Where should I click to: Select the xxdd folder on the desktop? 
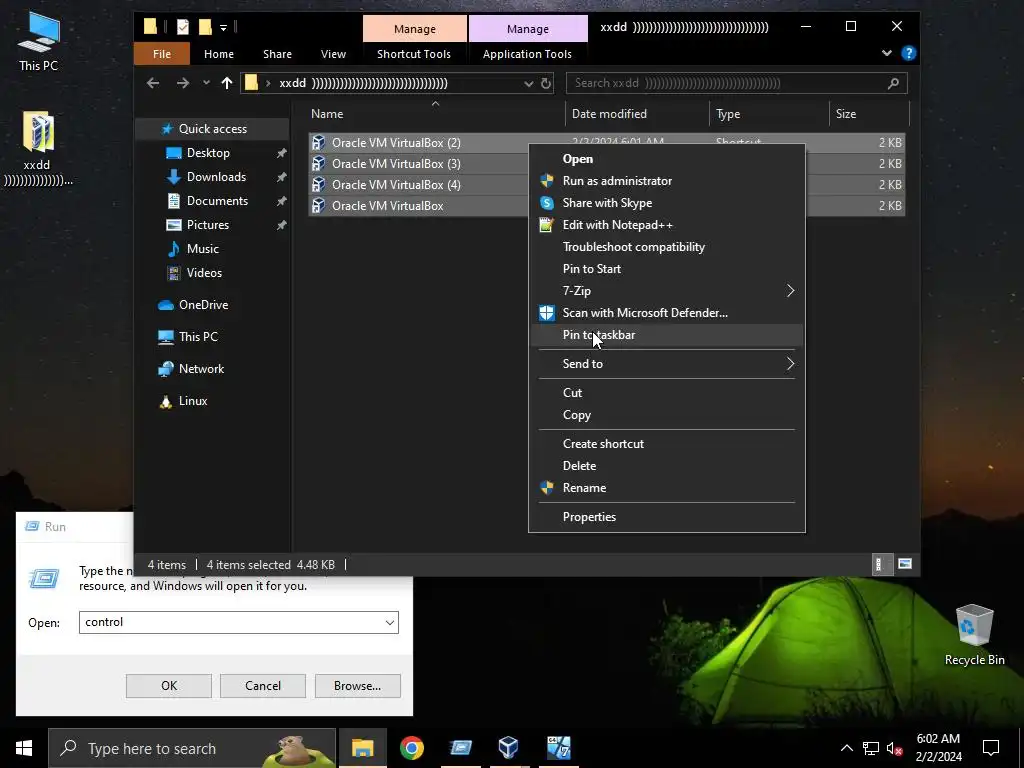click(x=37, y=149)
